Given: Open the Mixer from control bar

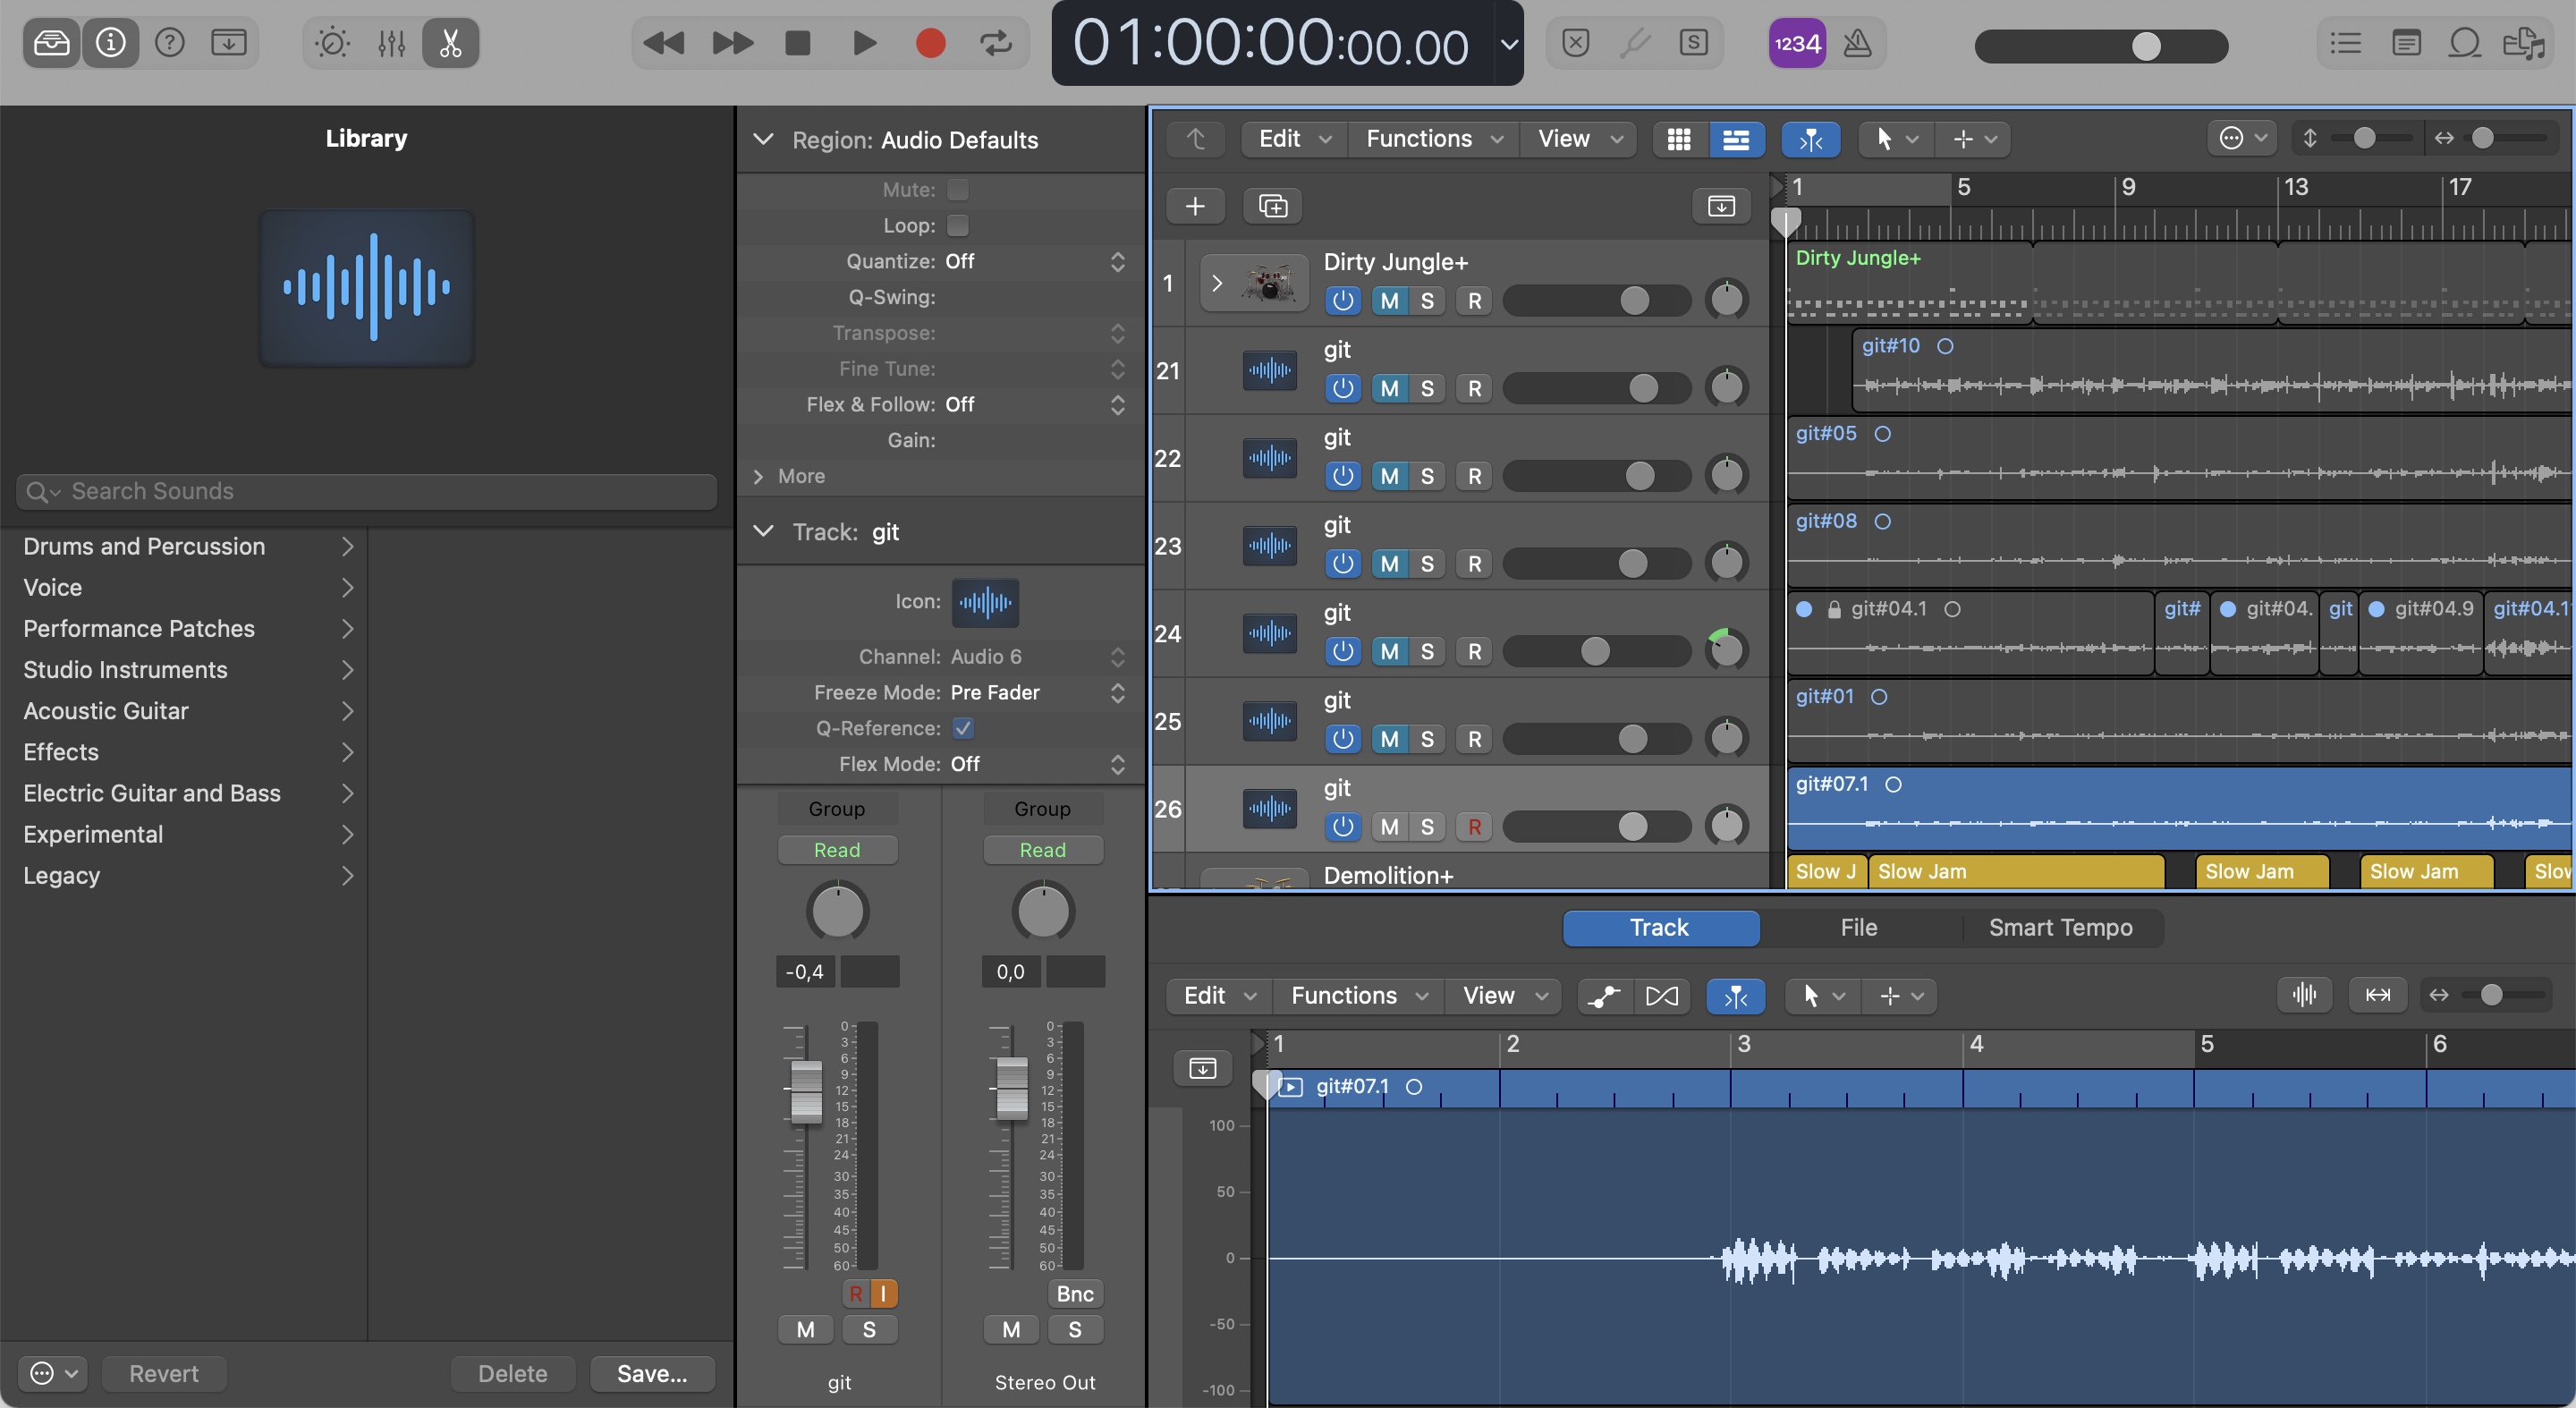Looking at the screenshot, I should pos(391,43).
